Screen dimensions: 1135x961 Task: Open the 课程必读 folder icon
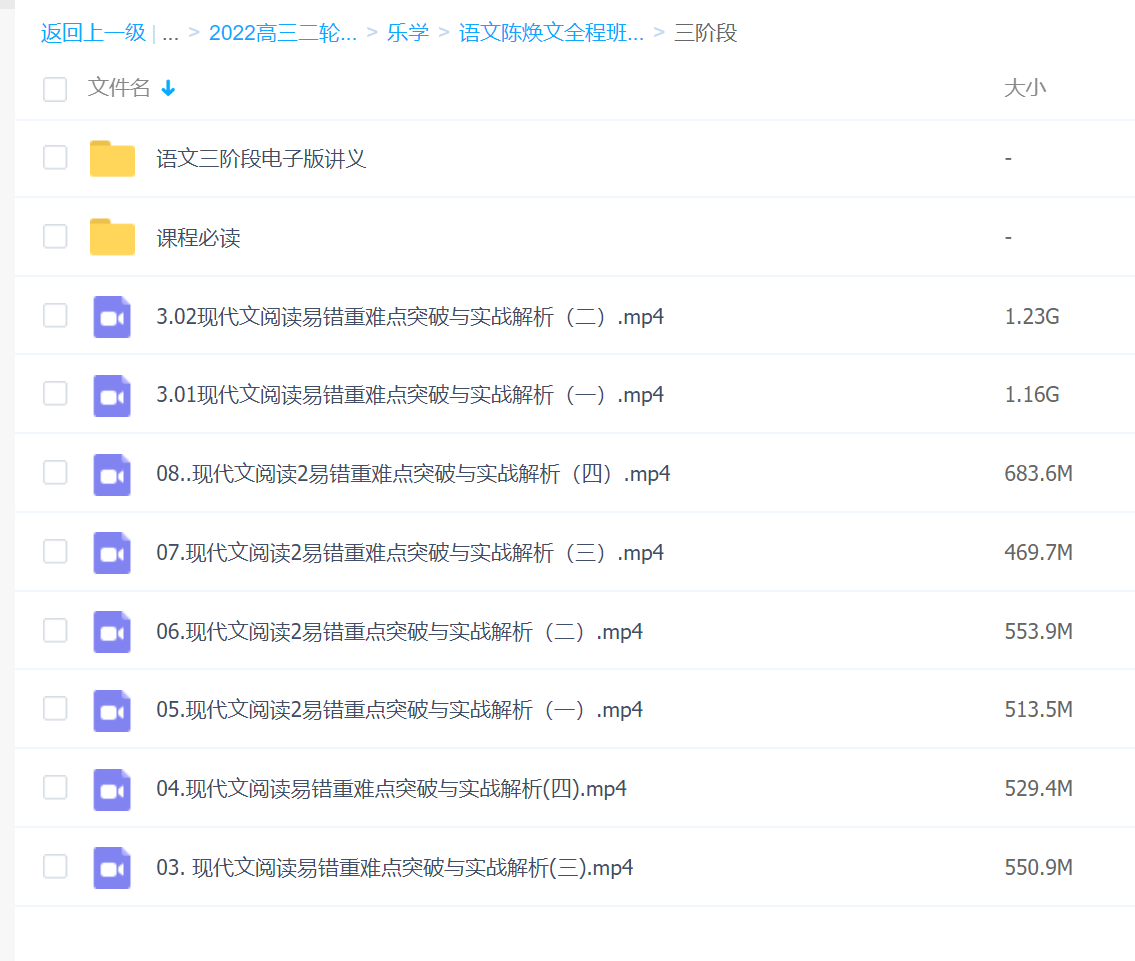pos(111,237)
